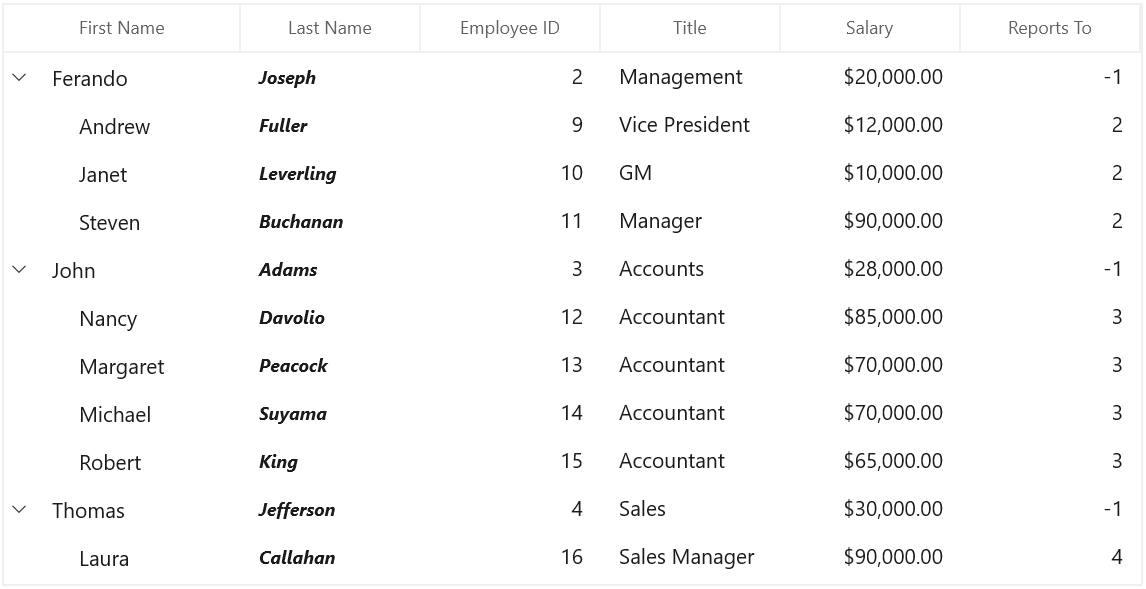Image resolution: width=1146 pixels, height=589 pixels.
Task: Sort by Salary column header
Action: click(x=869, y=28)
